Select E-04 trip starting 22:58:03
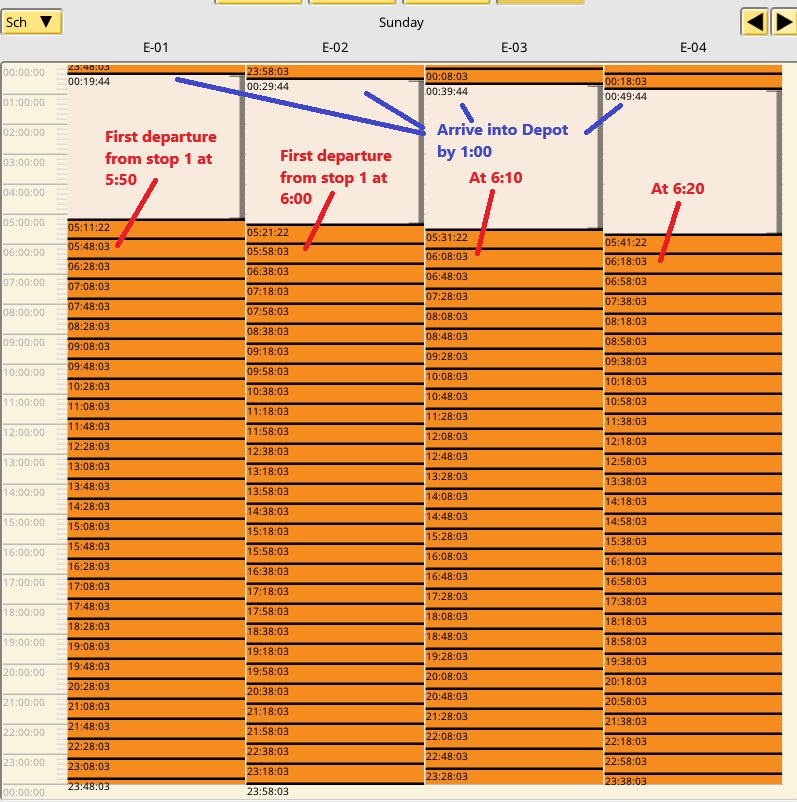The image size is (797, 802). click(693, 764)
